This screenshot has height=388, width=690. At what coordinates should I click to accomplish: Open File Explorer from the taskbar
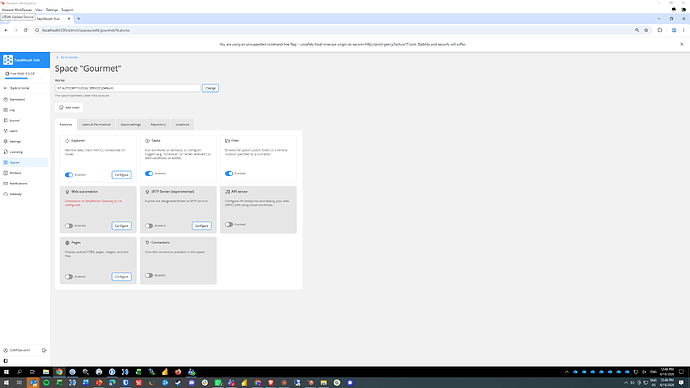pyautogui.click(x=46, y=372)
